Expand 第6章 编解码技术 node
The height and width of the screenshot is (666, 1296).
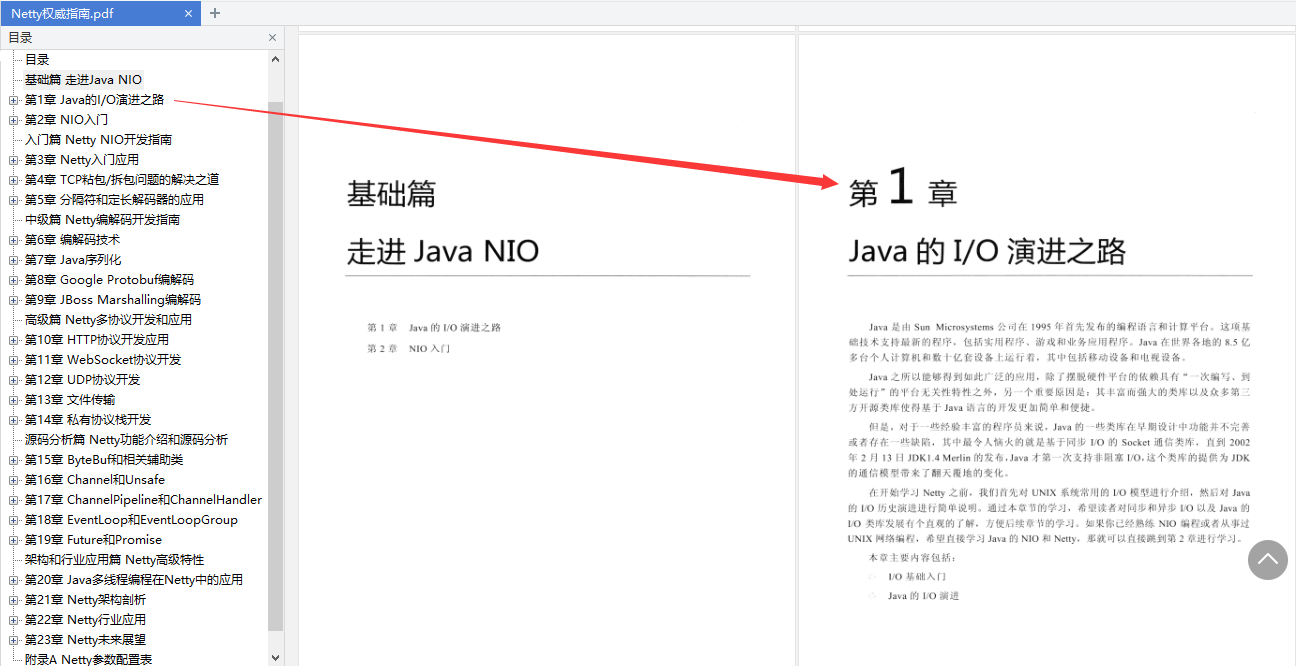[x=13, y=240]
